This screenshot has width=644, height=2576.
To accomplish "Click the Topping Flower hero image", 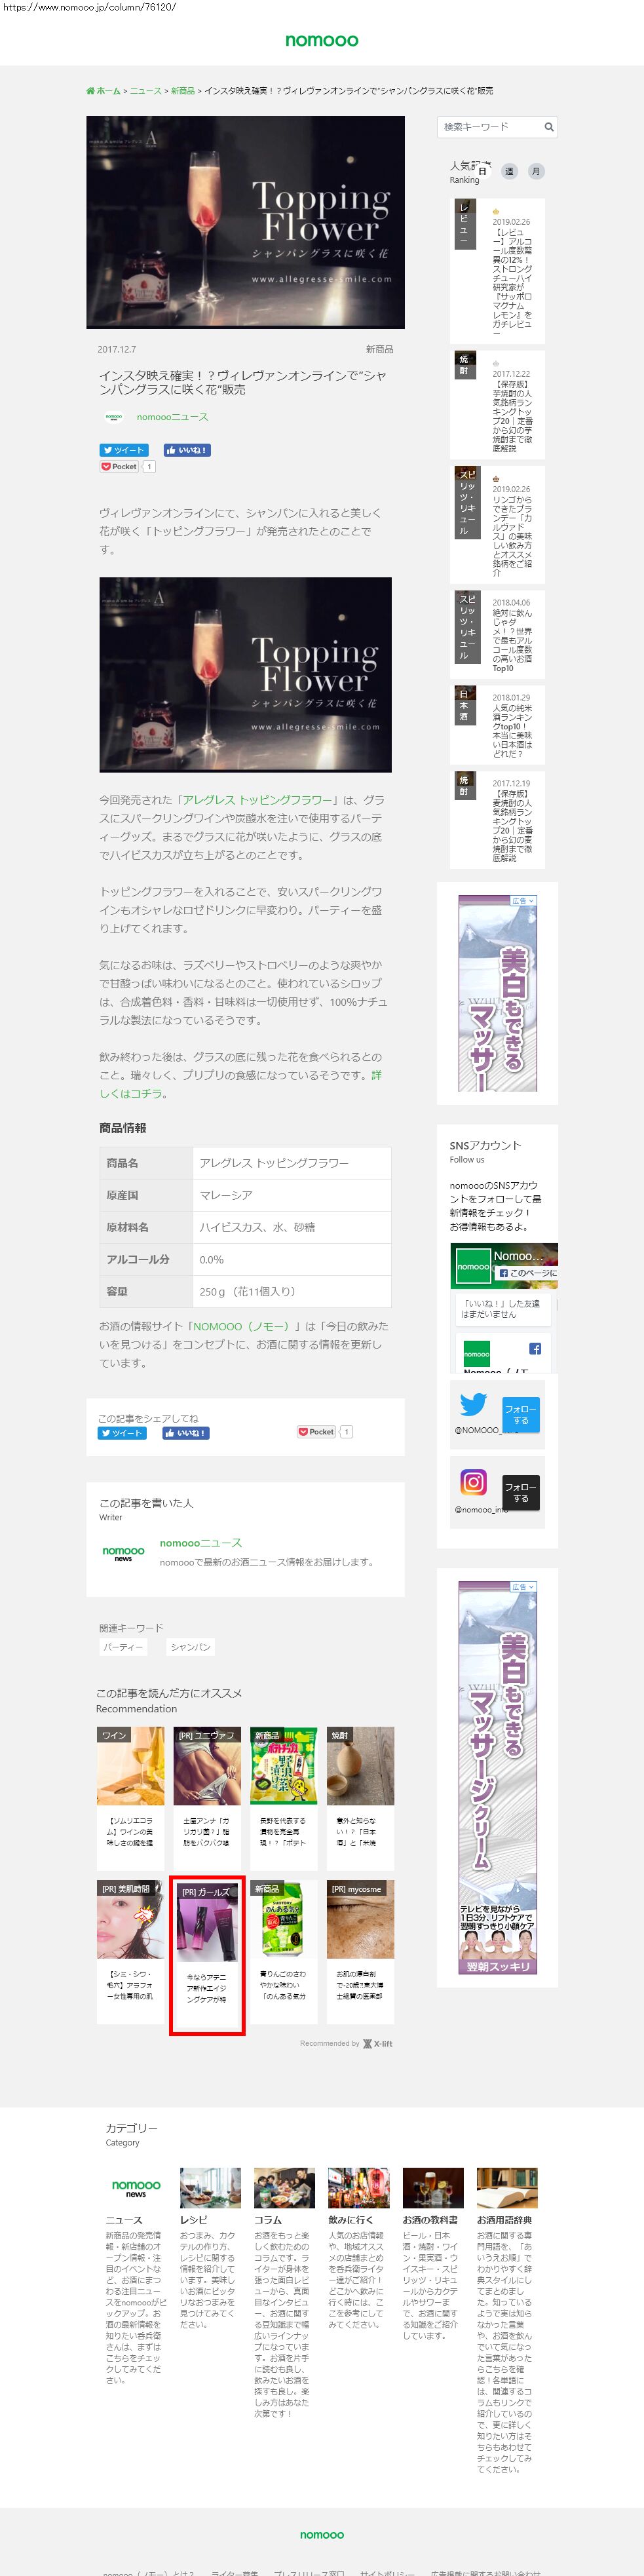I will [246, 222].
